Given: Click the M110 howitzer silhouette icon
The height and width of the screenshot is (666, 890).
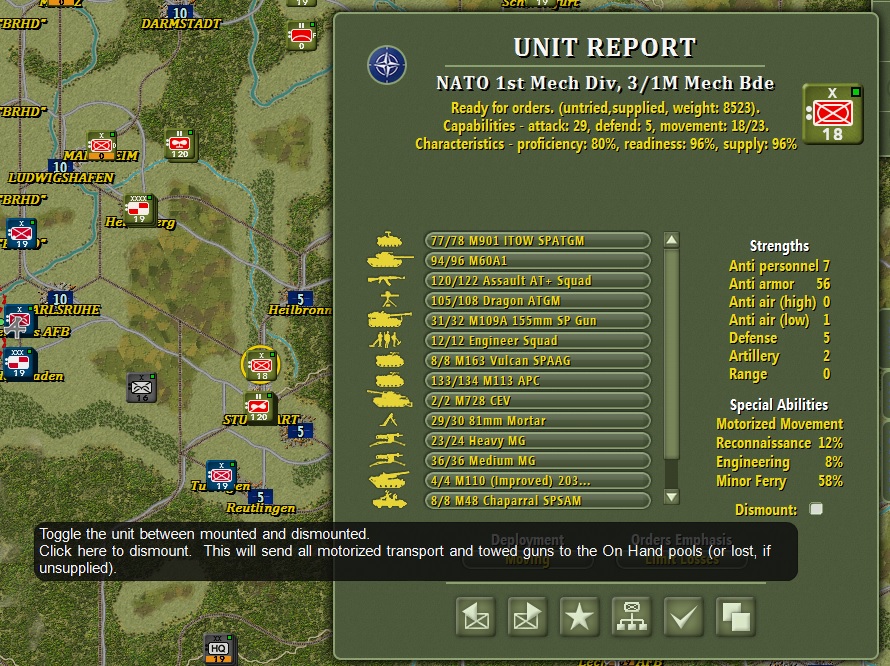Looking at the screenshot, I should (389, 480).
